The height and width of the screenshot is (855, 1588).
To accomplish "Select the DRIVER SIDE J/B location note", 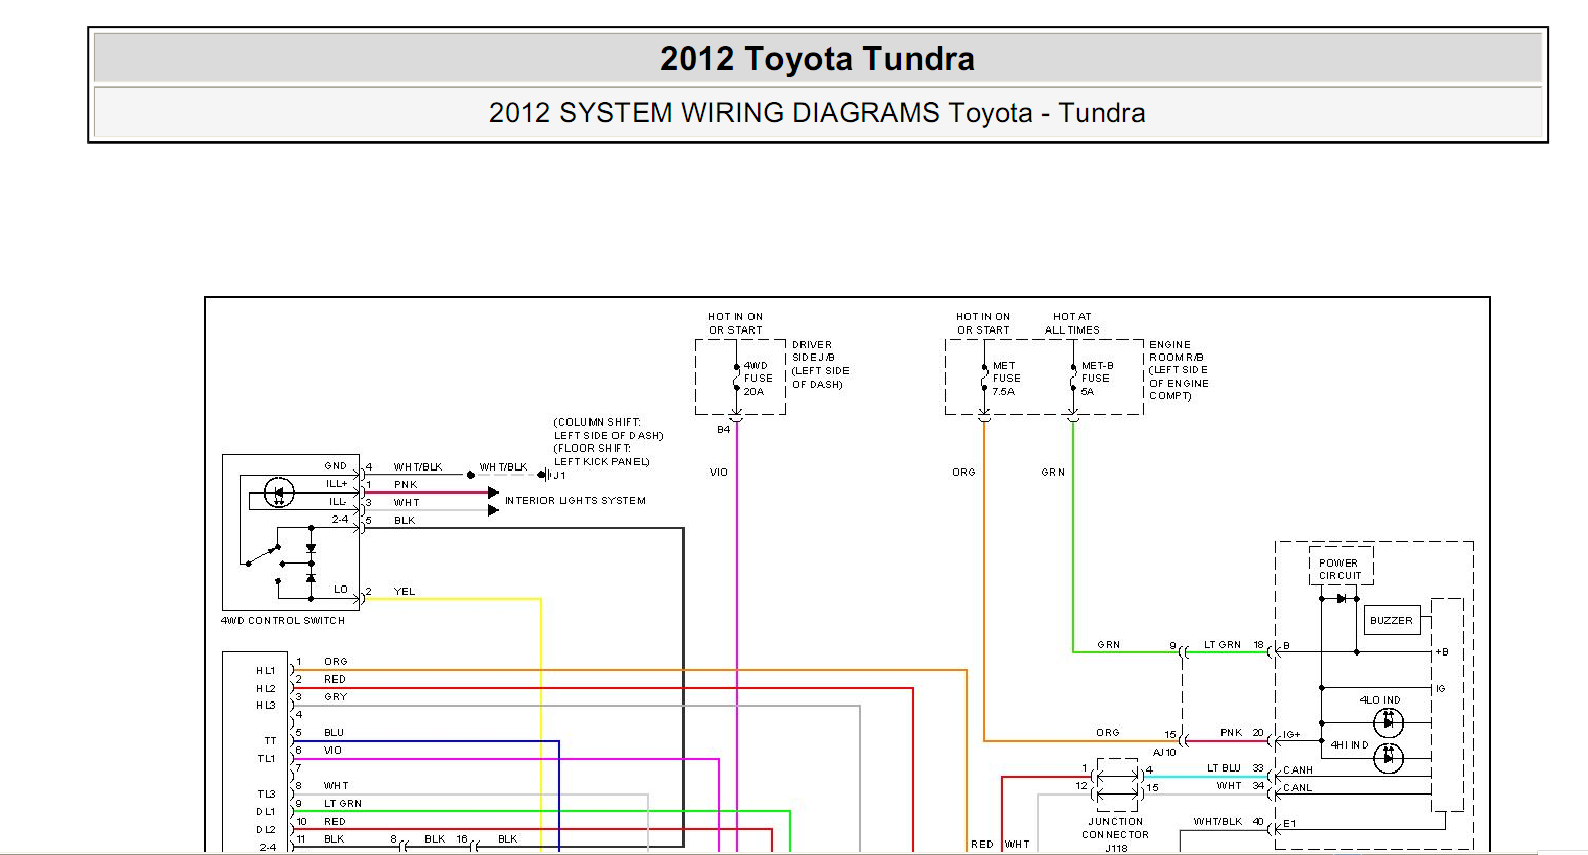I will coord(820,364).
